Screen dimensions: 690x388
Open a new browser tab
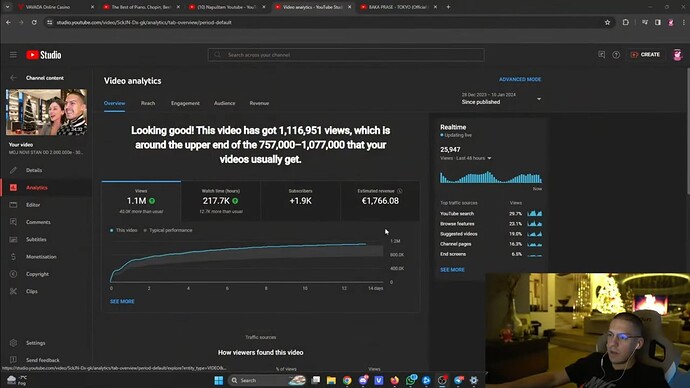[x=448, y=7]
